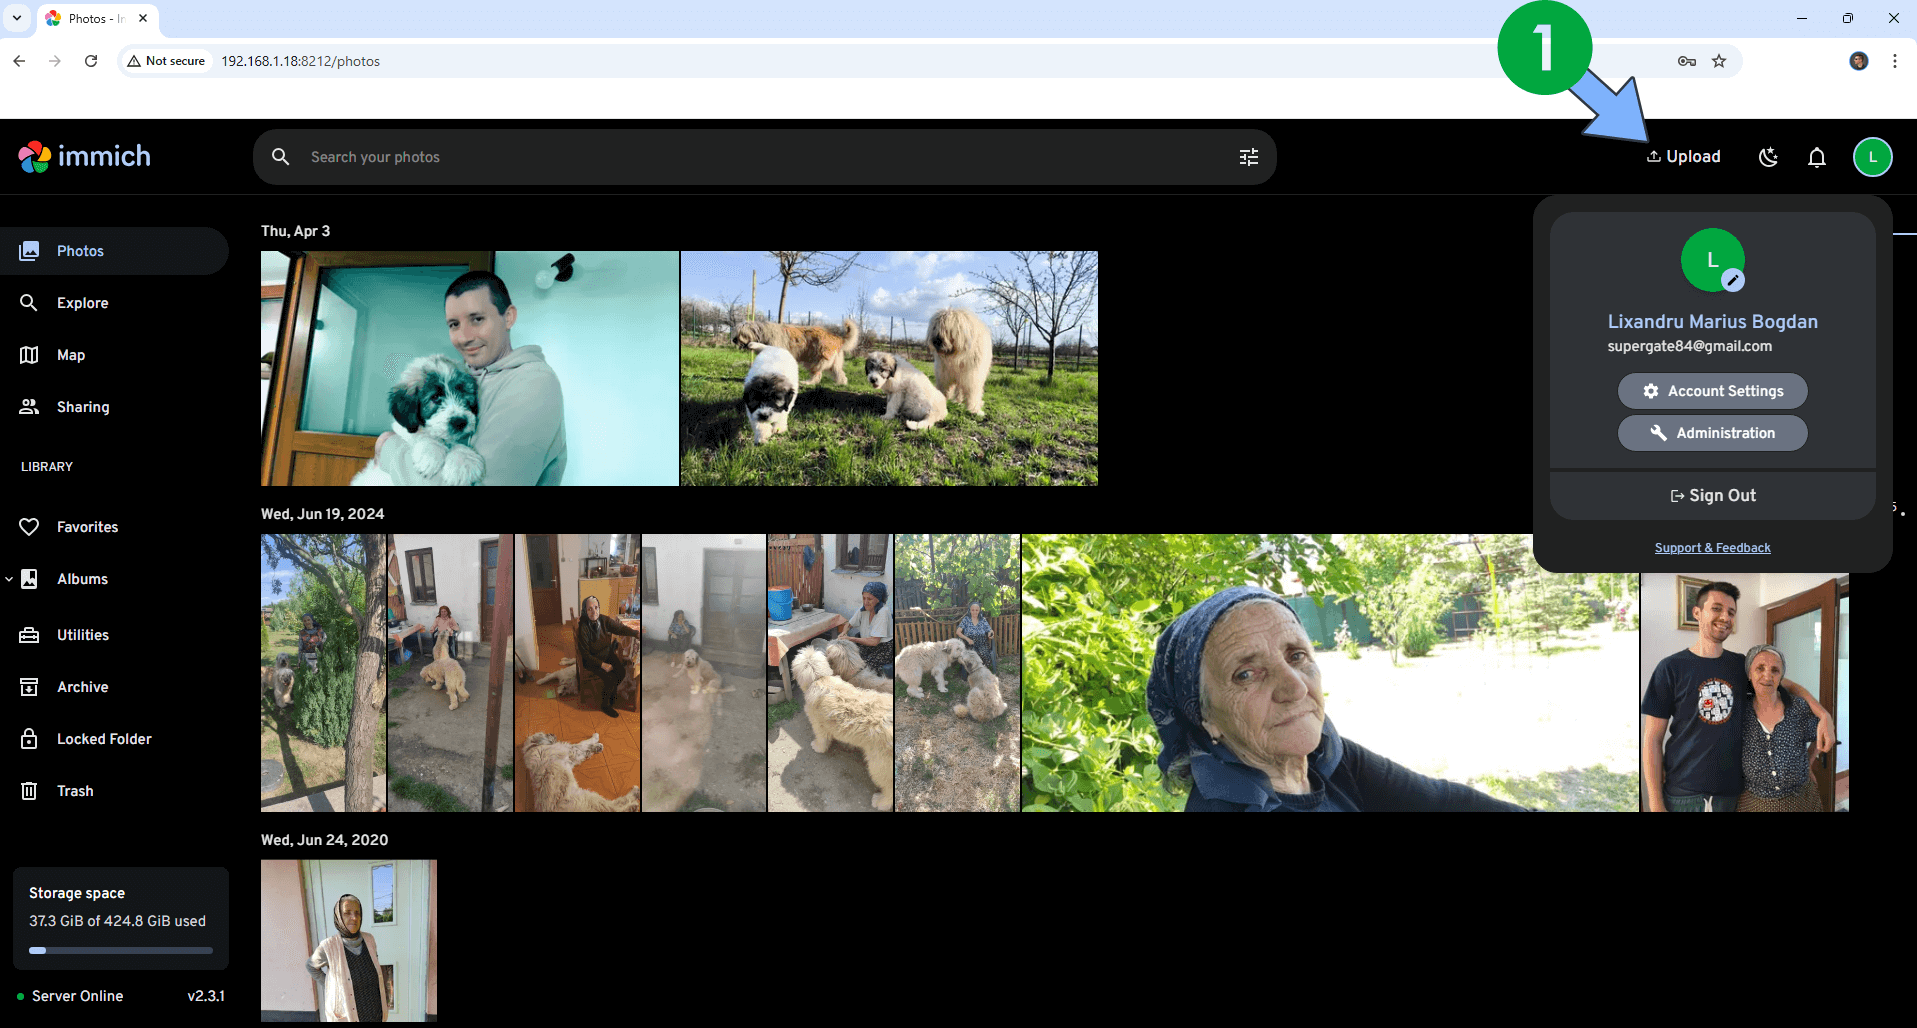This screenshot has height=1028, width=1917.
Task: Open the notifications bell
Action: 1816,157
